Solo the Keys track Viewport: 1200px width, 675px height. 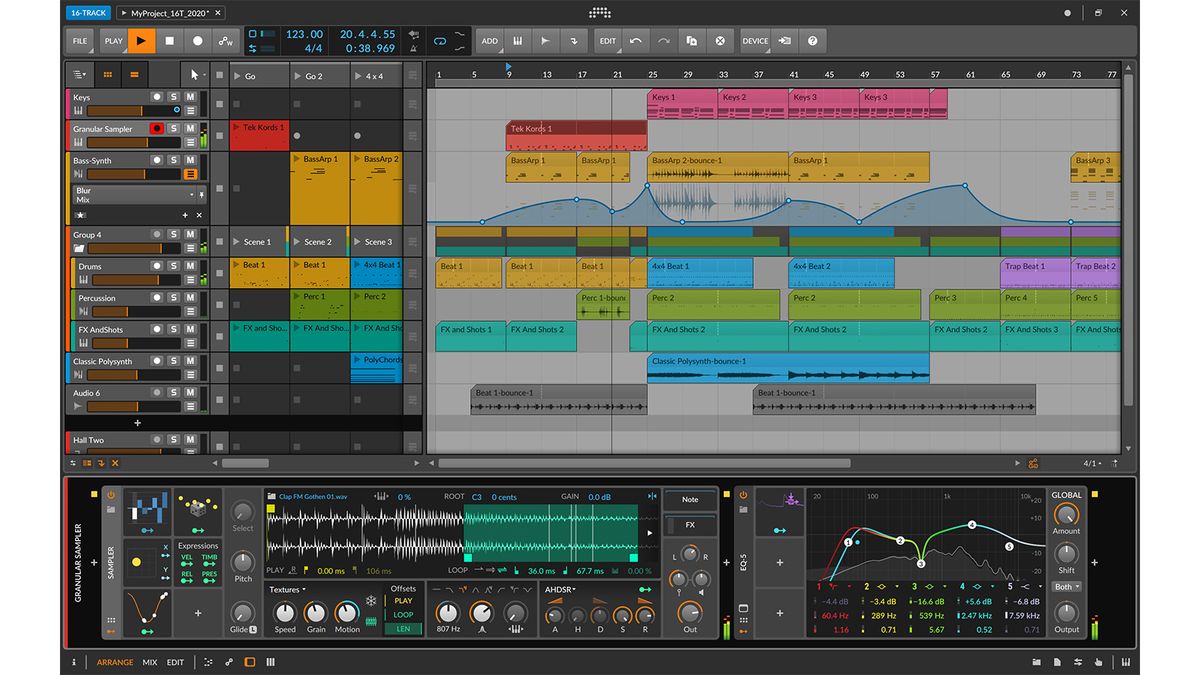176,96
